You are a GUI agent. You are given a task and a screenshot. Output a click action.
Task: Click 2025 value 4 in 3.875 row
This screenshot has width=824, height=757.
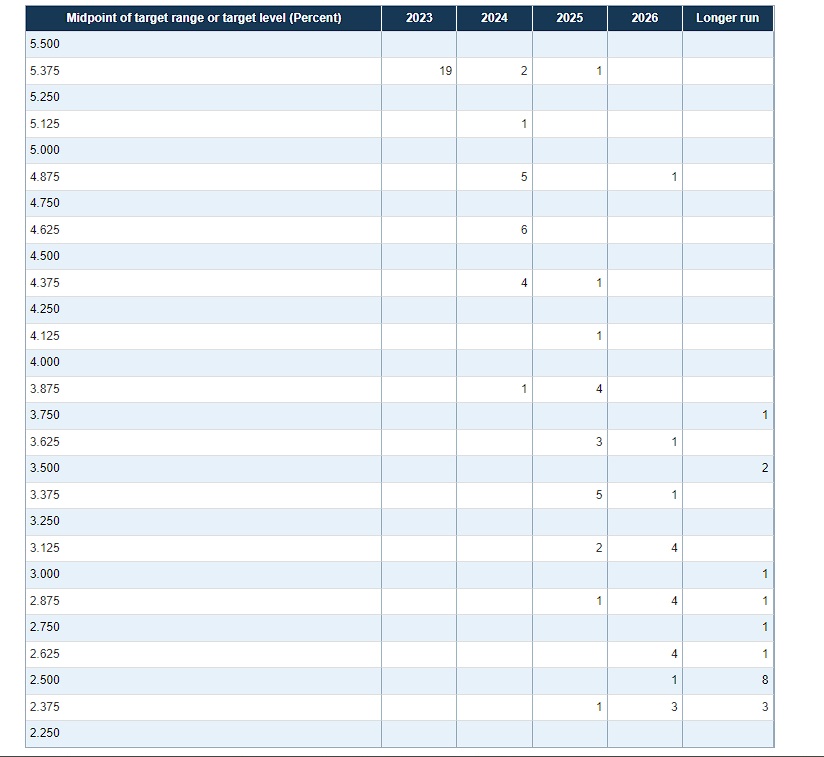coord(599,389)
